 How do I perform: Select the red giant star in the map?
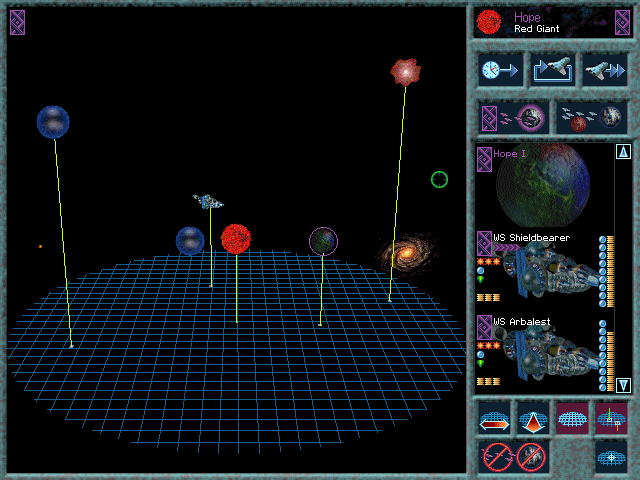point(236,239)
